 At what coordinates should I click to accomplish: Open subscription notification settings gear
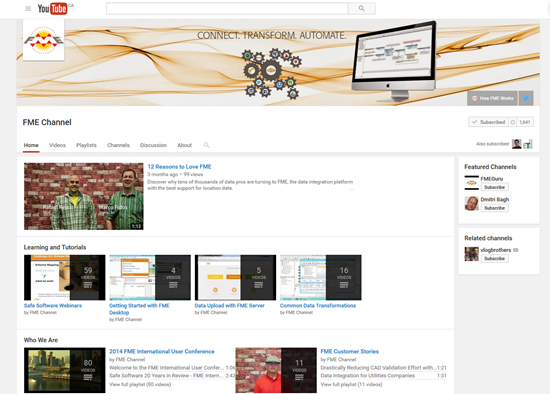pyautogui.click(x=512, y=122)
